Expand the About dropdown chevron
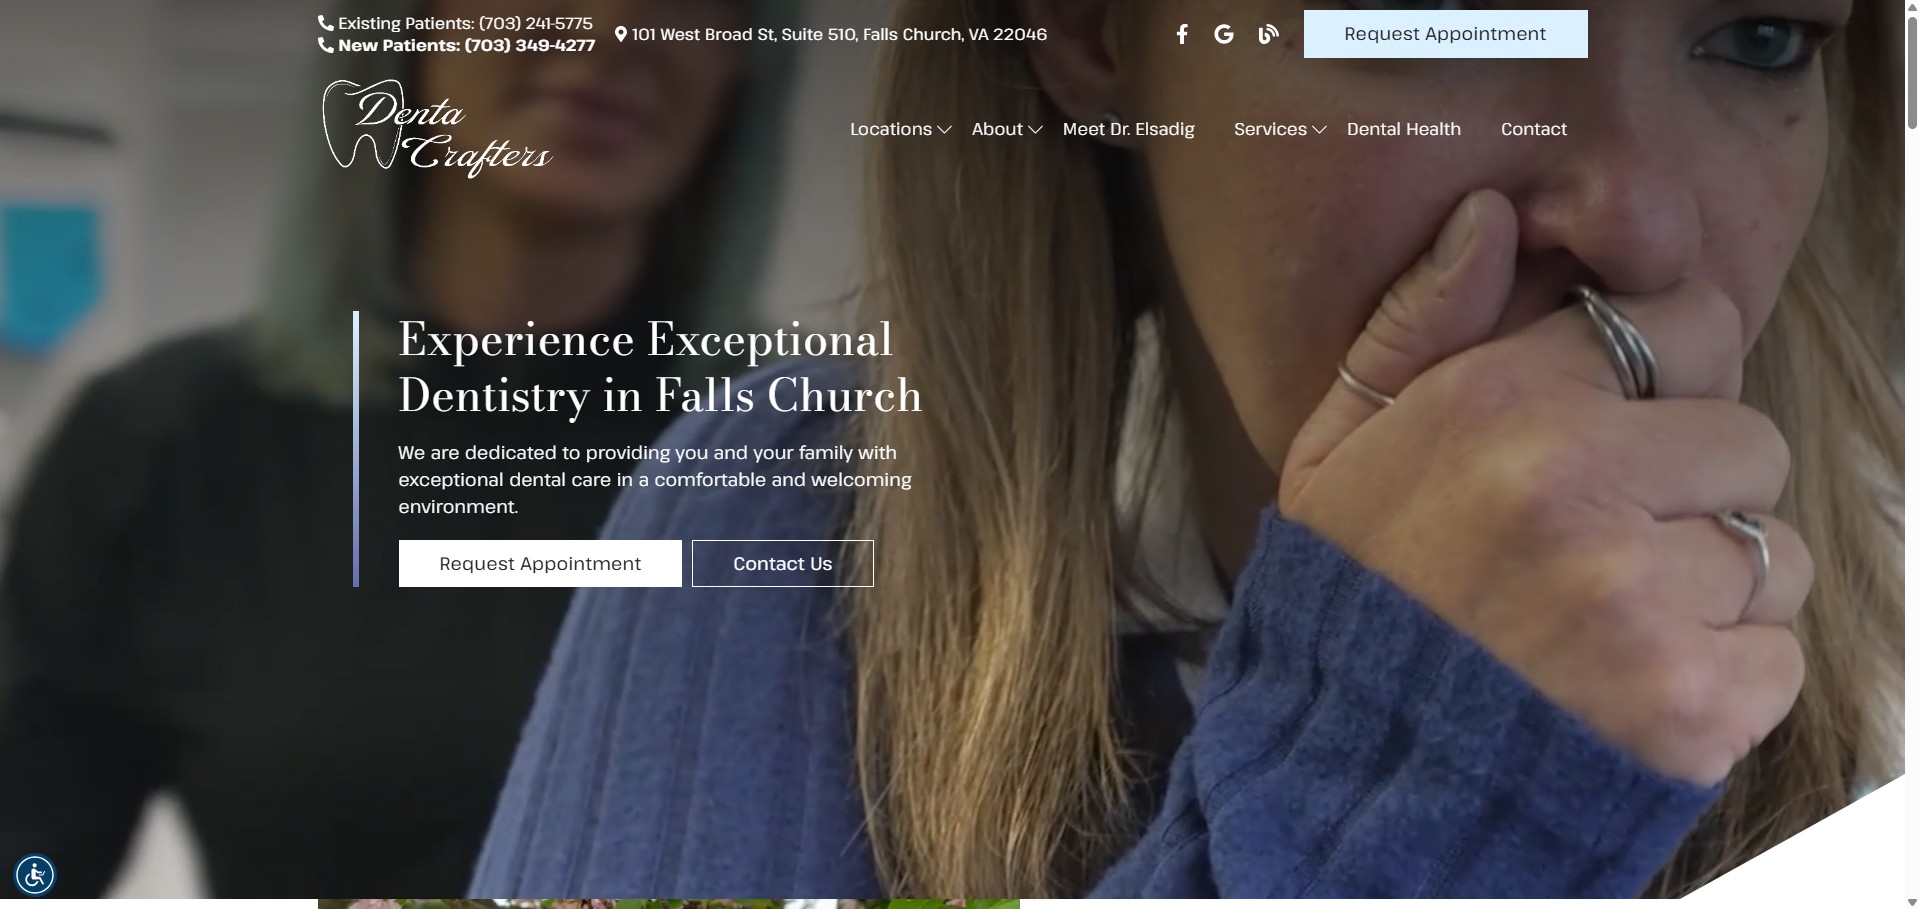 tap(1036, 130)
